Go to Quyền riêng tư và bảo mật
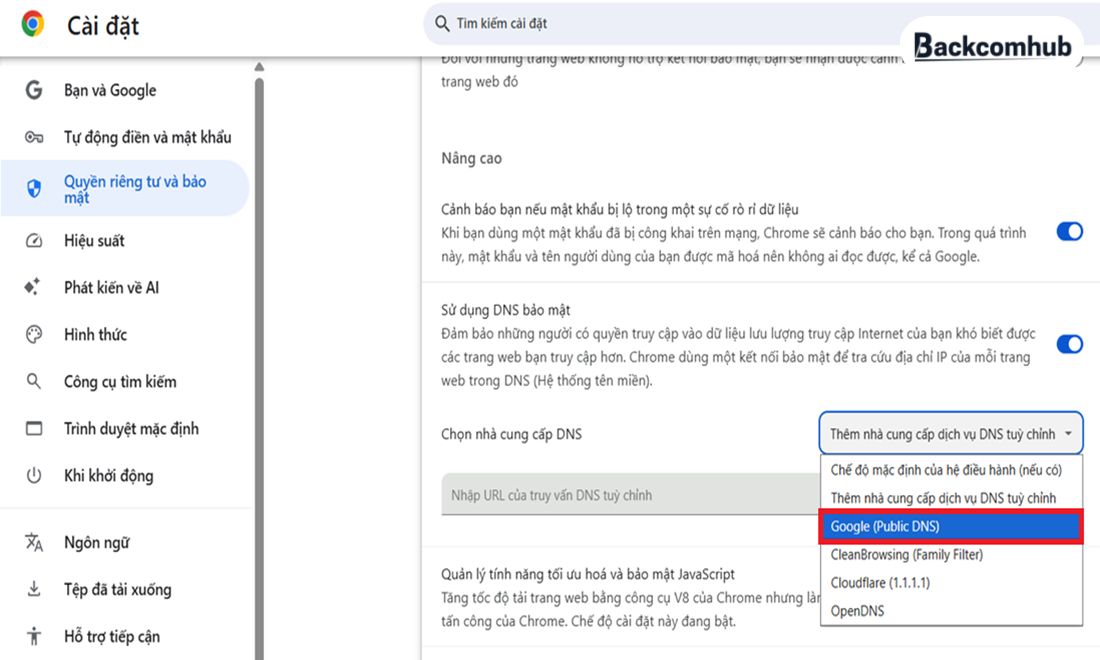This screenshot has height=660, width=1100. (125, 188)
